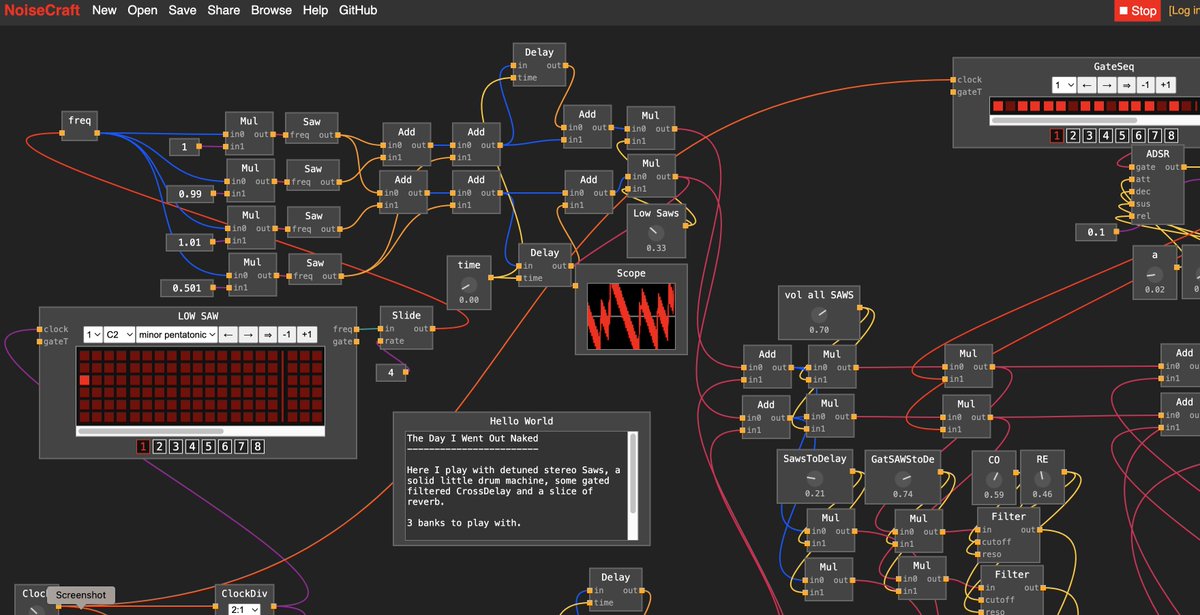The image size is (1200, 615).
Task: Click the GateSeq clock input port
Action: tap(954, 80)
